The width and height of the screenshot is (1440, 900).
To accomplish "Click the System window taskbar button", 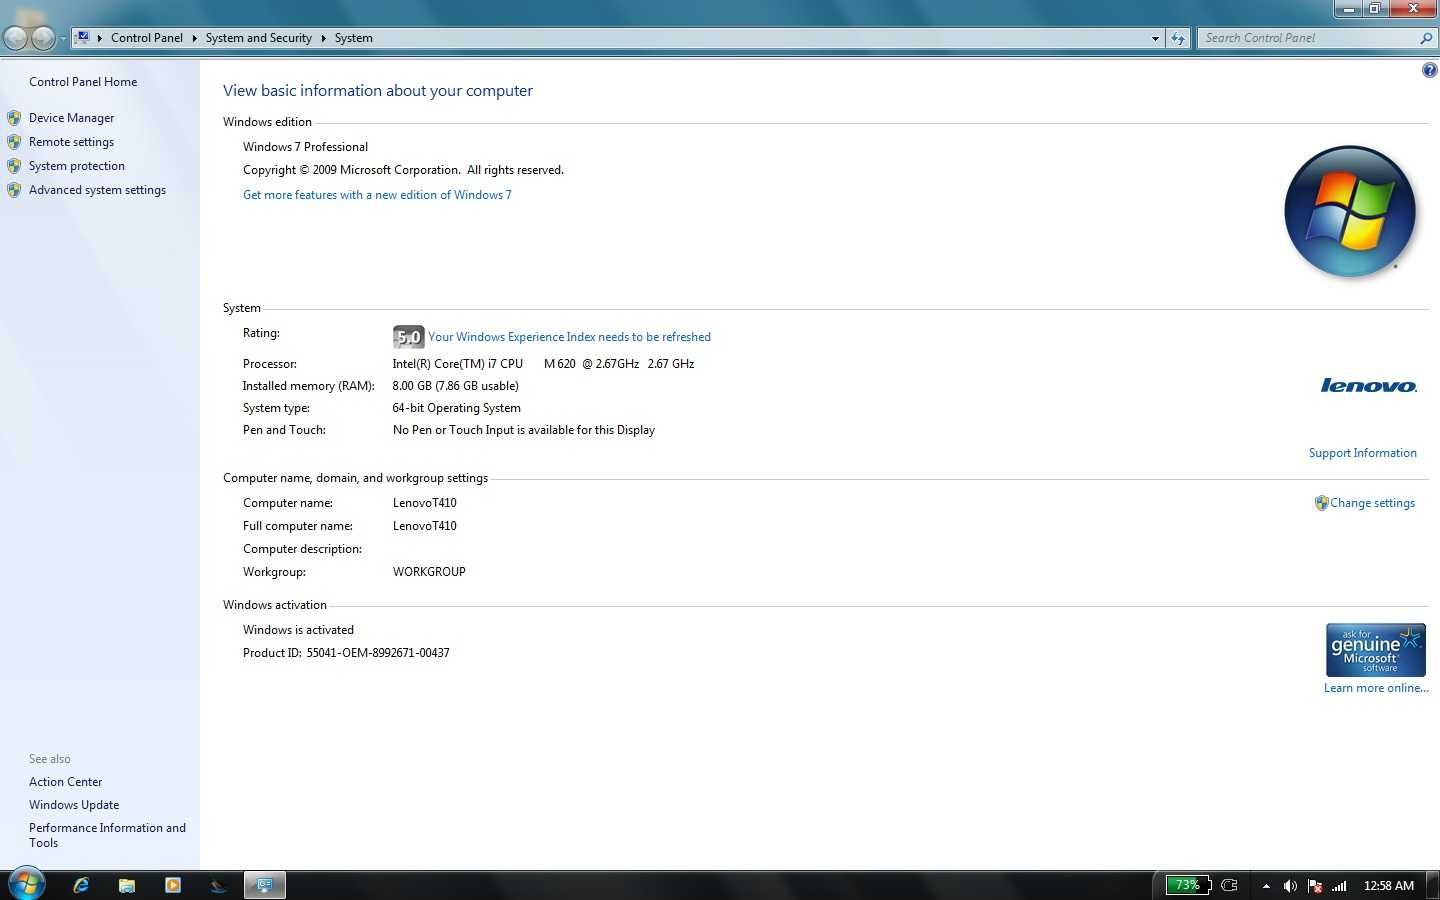I will tap(265, 885).
